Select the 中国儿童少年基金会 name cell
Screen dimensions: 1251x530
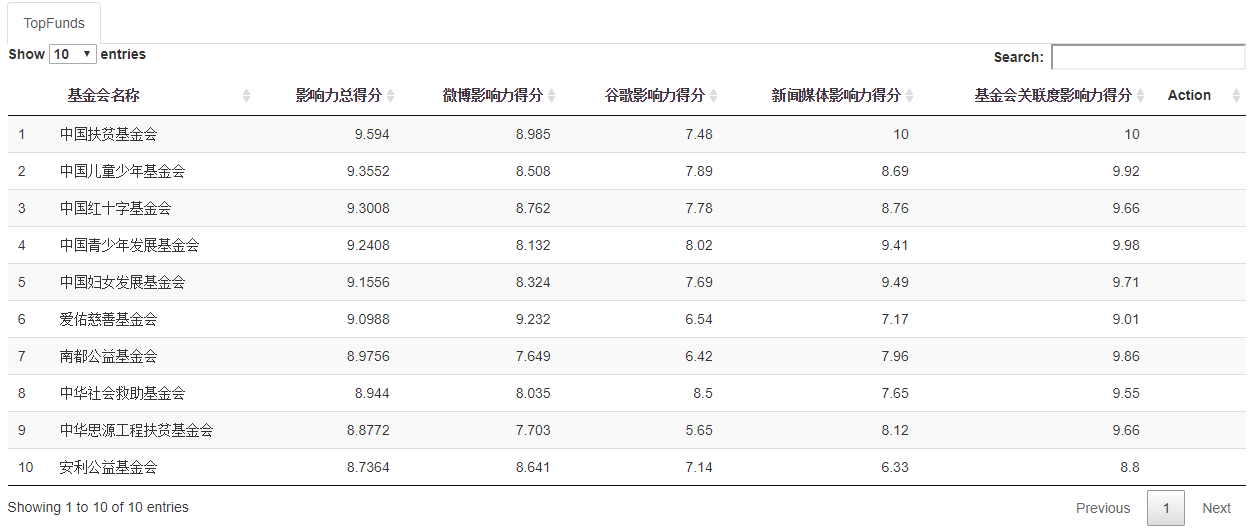(122, 171)
